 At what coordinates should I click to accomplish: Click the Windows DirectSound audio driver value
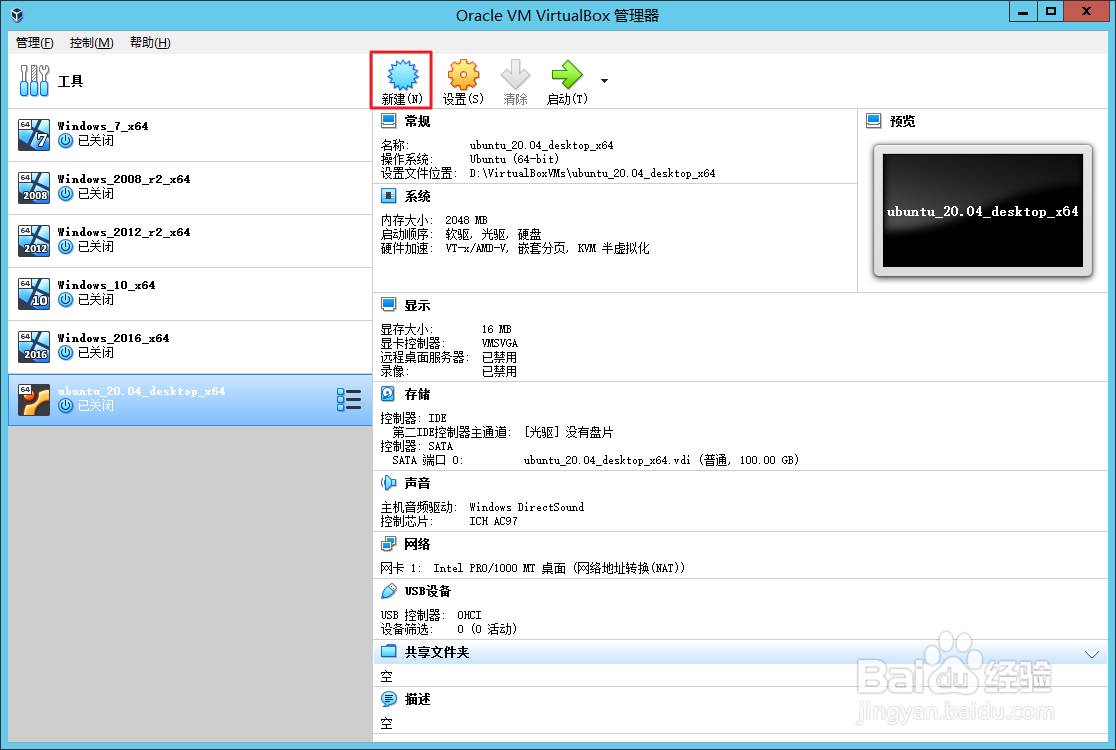point(527,507)
